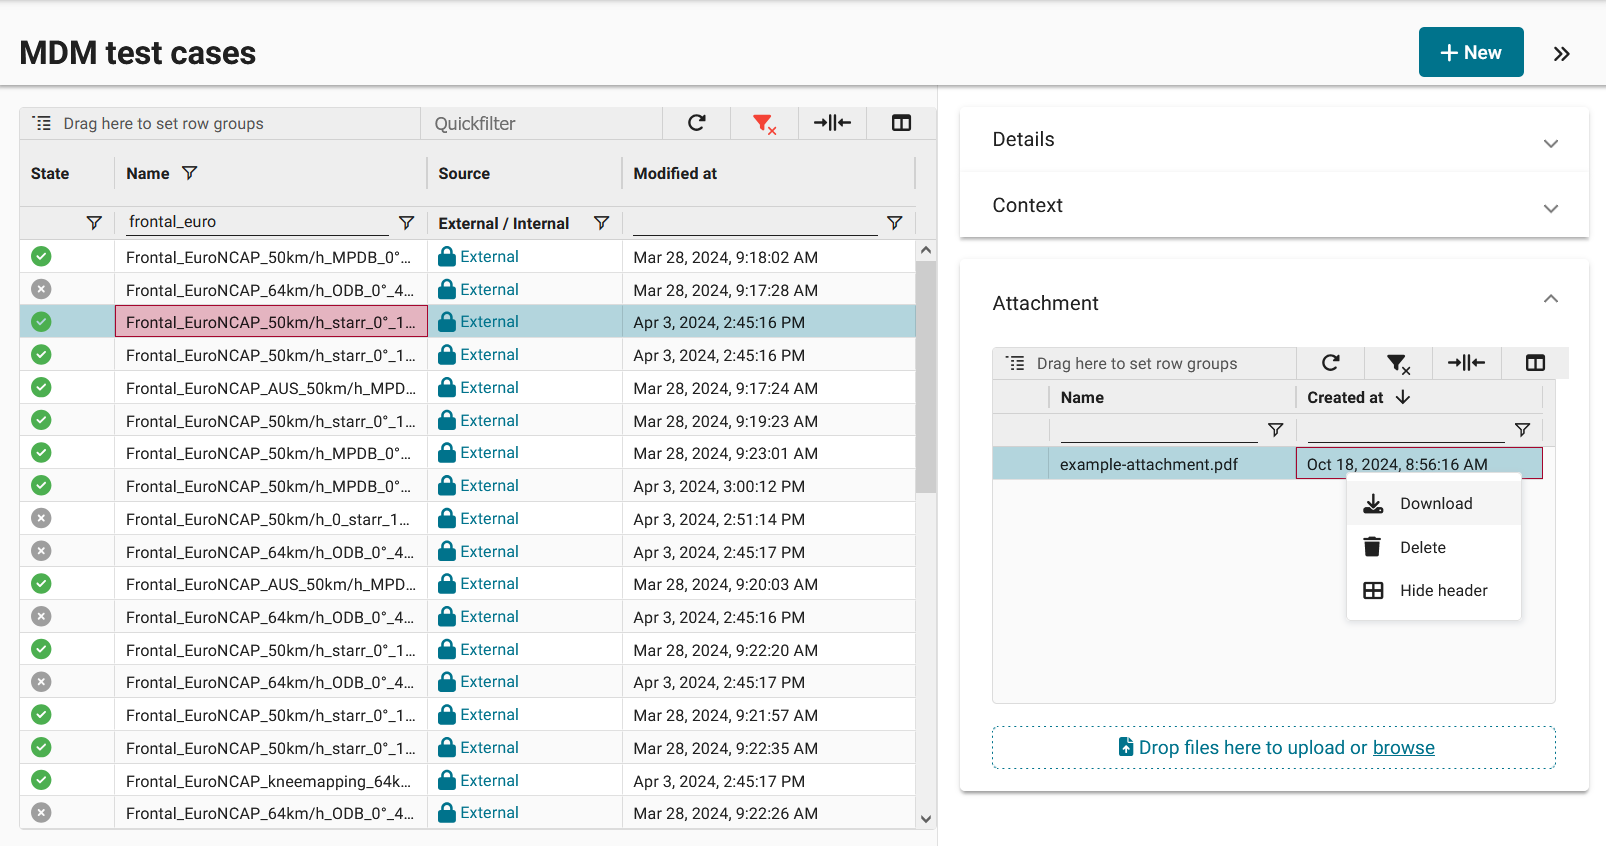Image resolution: width=1606 pixels, height=846 pixels.
Task: Click the browse link to upload files
Action: pos(1403,748)
